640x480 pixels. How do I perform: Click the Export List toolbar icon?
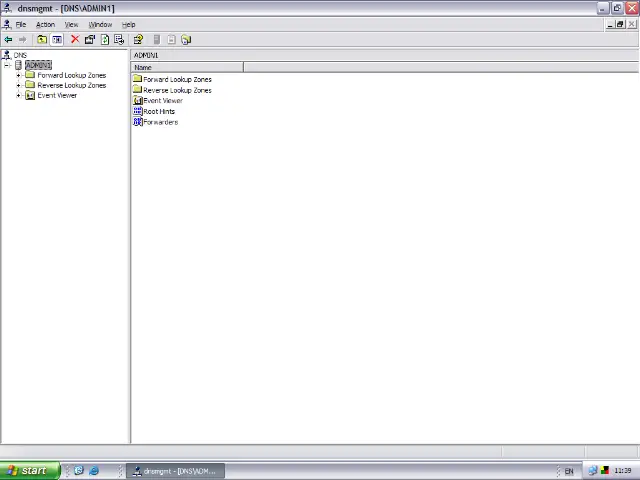(x=119, y=40)
